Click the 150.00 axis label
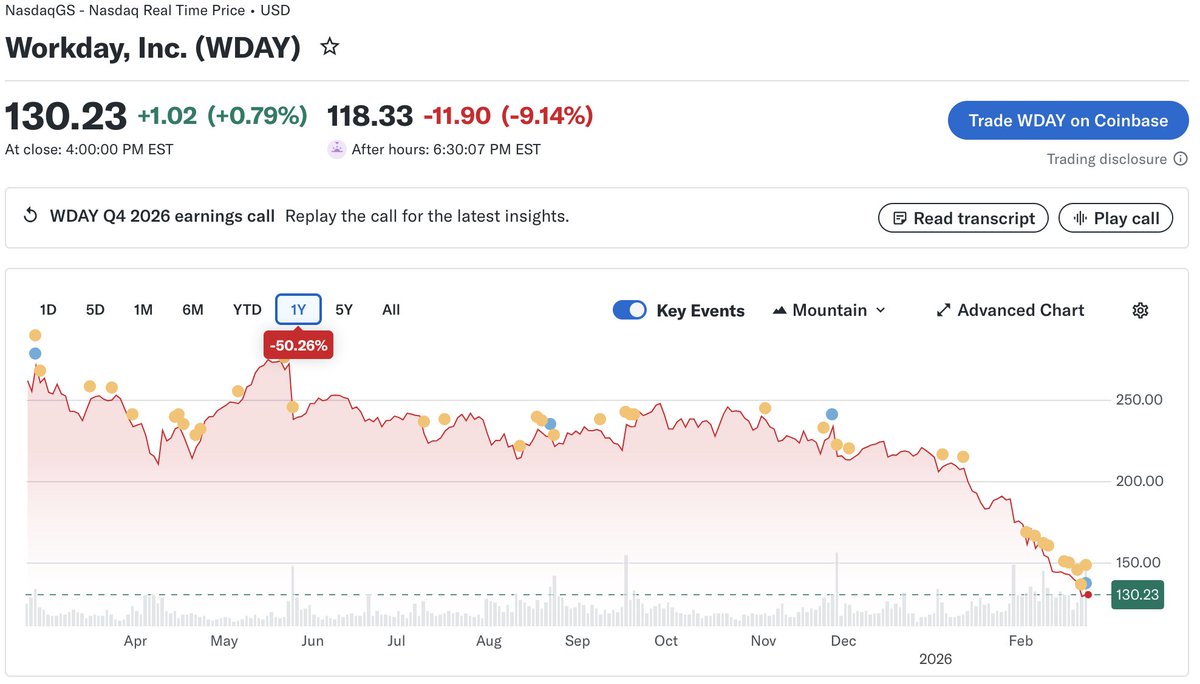Screen dimensions: 1200x684 pyautogui.click(x=1139, y=563)
